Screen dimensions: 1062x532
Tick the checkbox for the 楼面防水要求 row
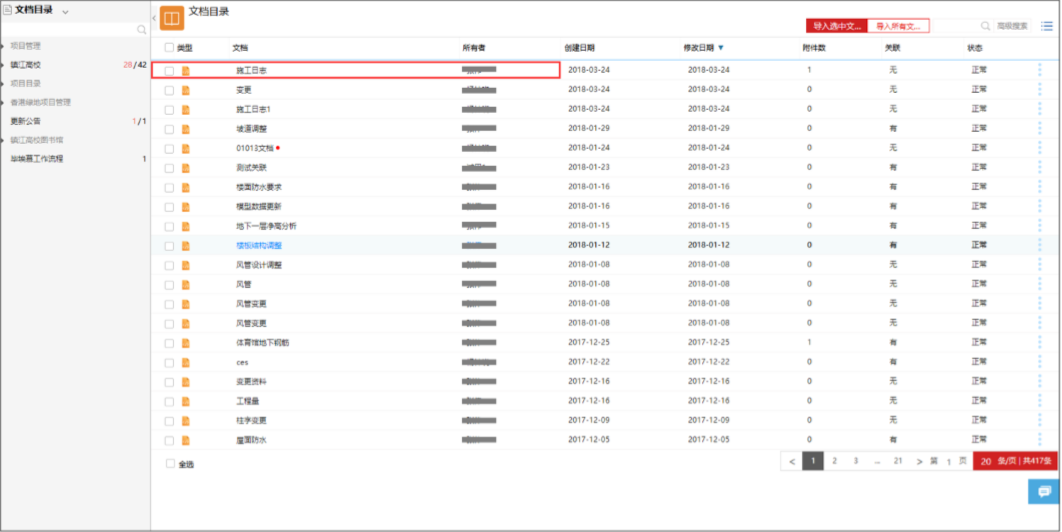click(x=169, y=188)
